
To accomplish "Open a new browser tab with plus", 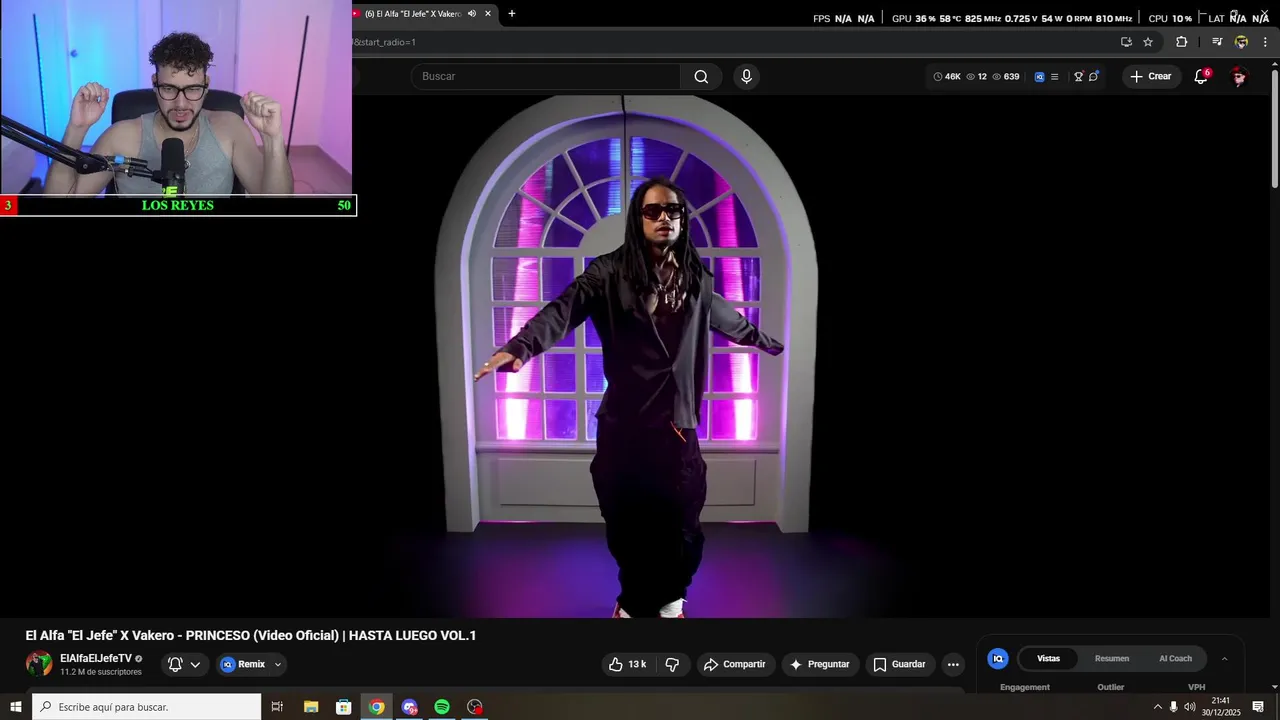I will (x=512, y=14).
